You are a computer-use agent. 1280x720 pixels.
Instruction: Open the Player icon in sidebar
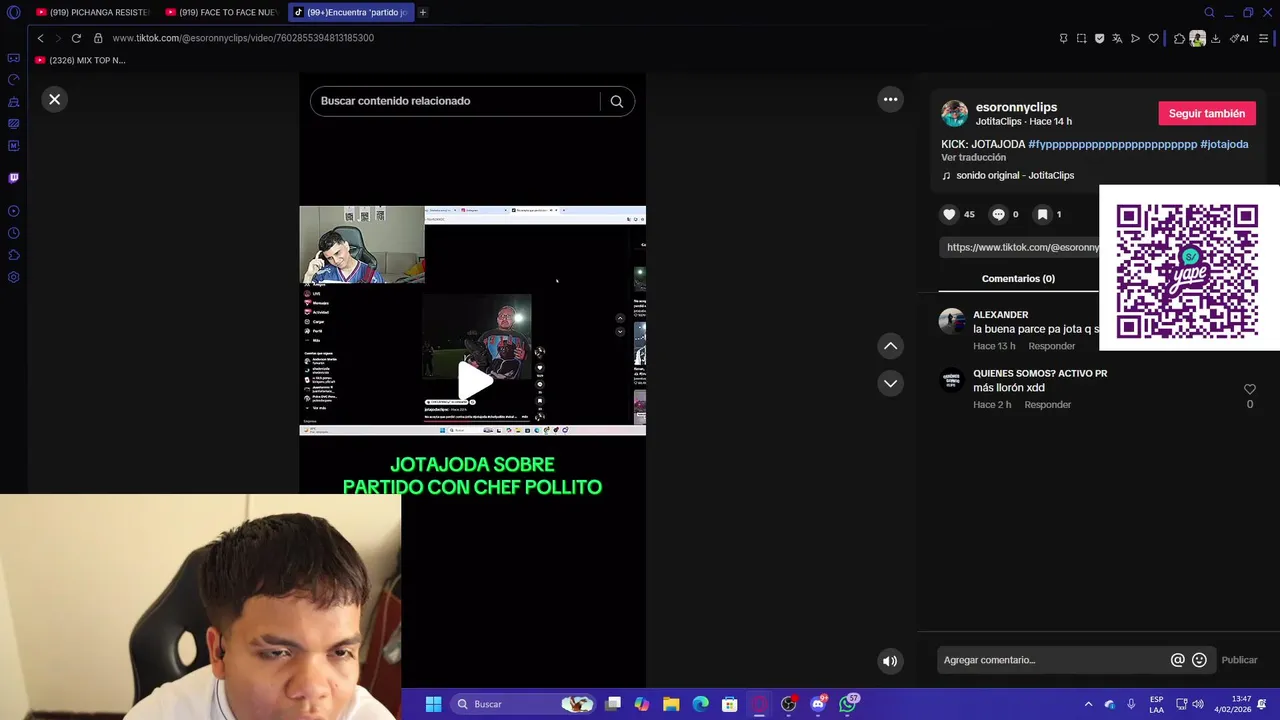point(14,211)
